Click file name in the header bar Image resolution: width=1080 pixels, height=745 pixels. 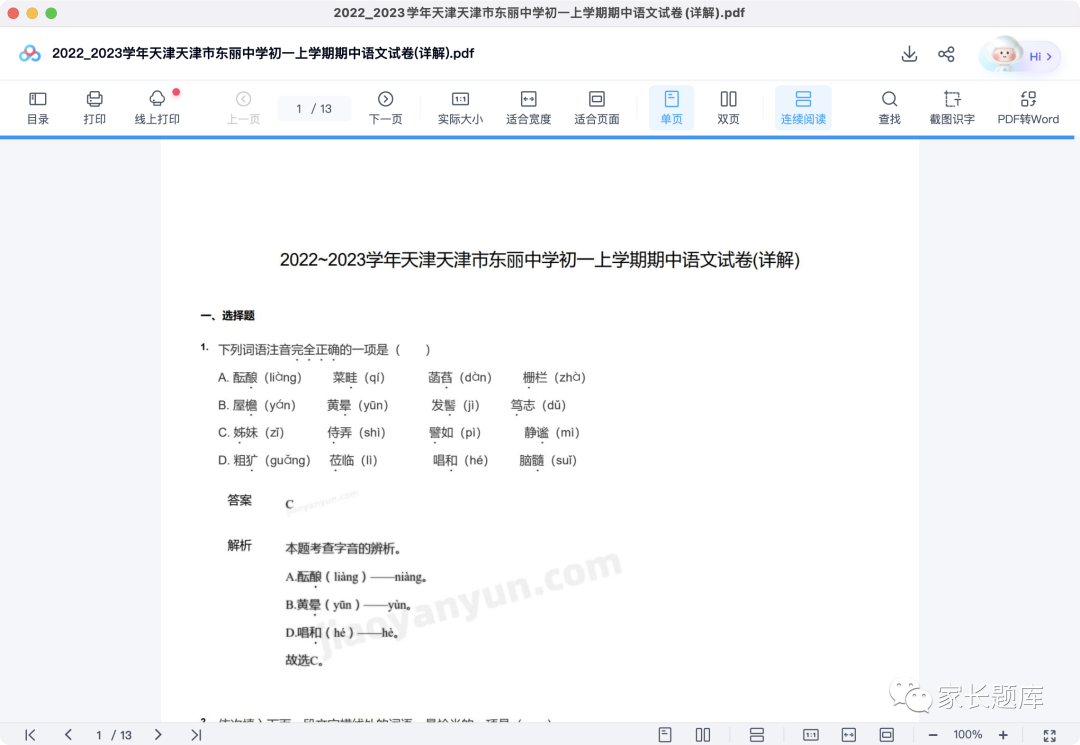point(263,53)
